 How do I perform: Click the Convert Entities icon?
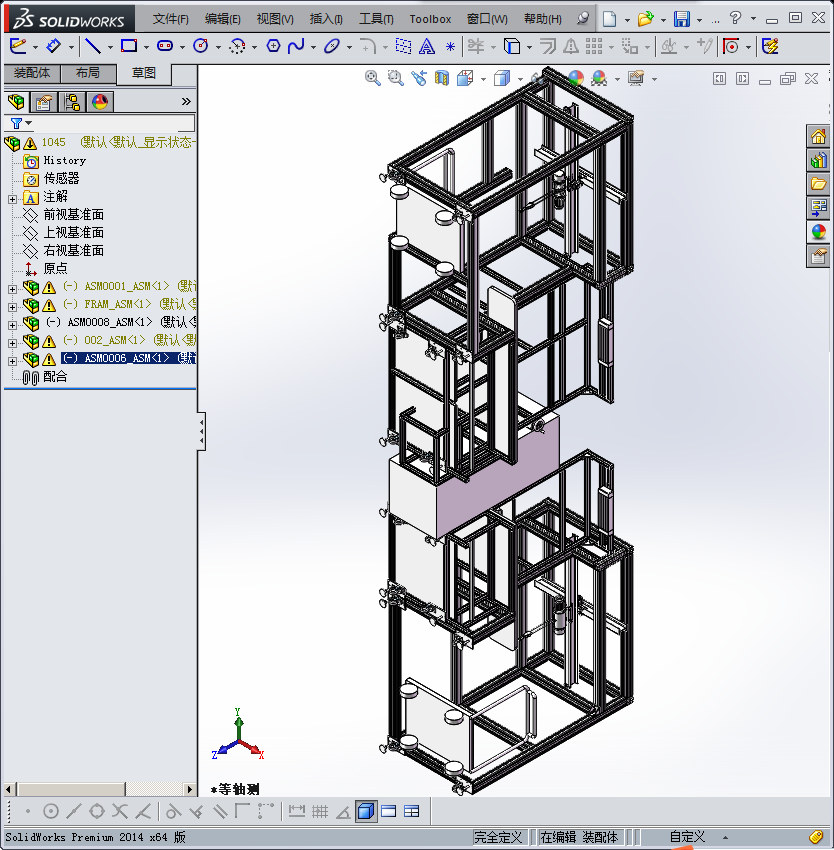(512, 46)
